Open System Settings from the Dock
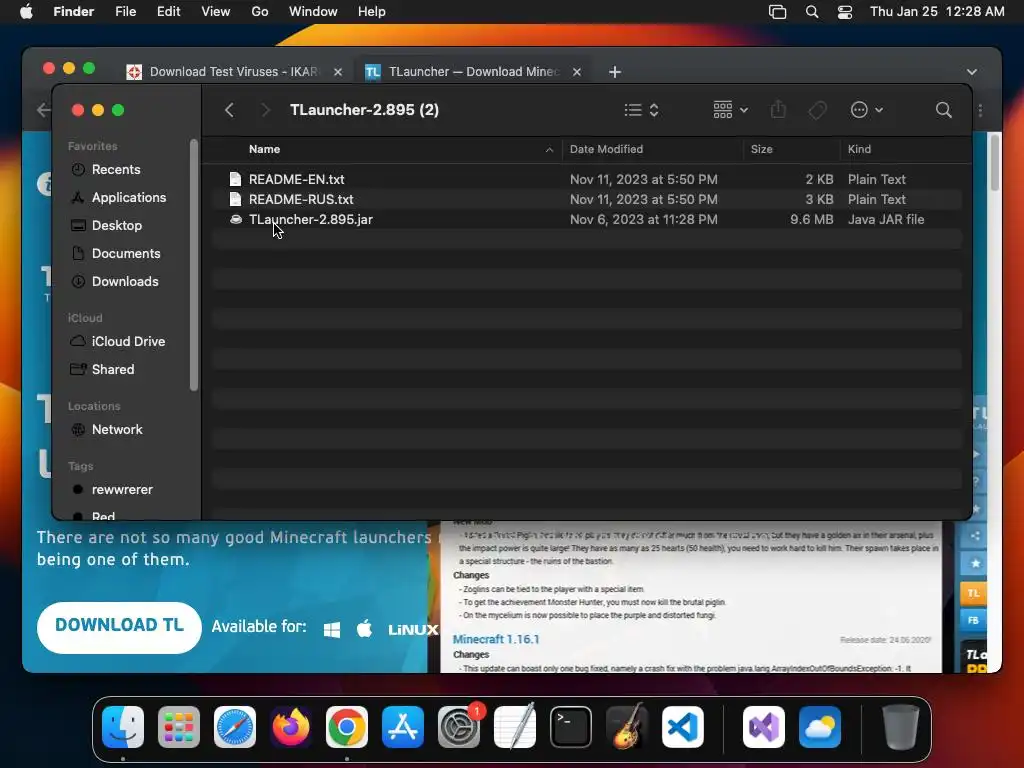This screenshot has height=768, width=1024. (459, 727)
